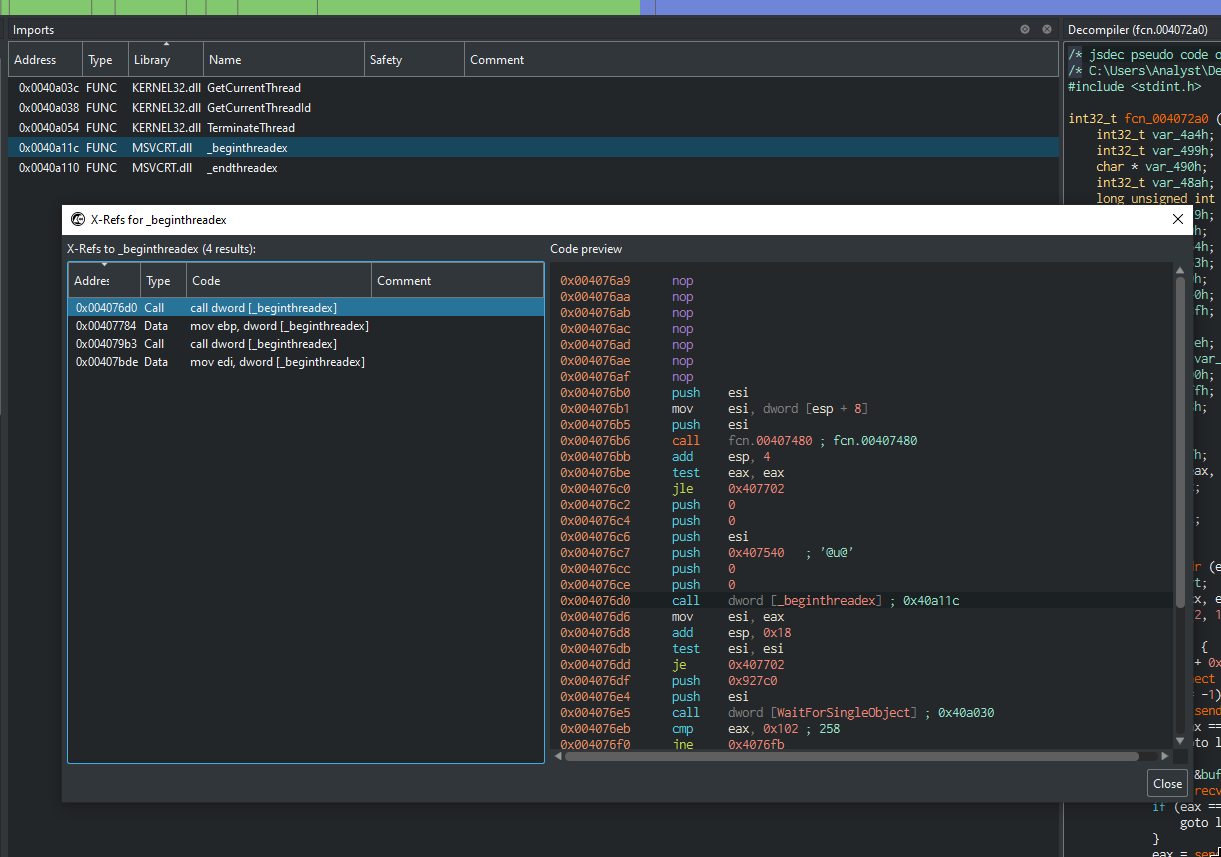Click 'X-Refs to _beginthreadex (4 results)' label
1221x857 pixels.
click(x=161, y=249)
